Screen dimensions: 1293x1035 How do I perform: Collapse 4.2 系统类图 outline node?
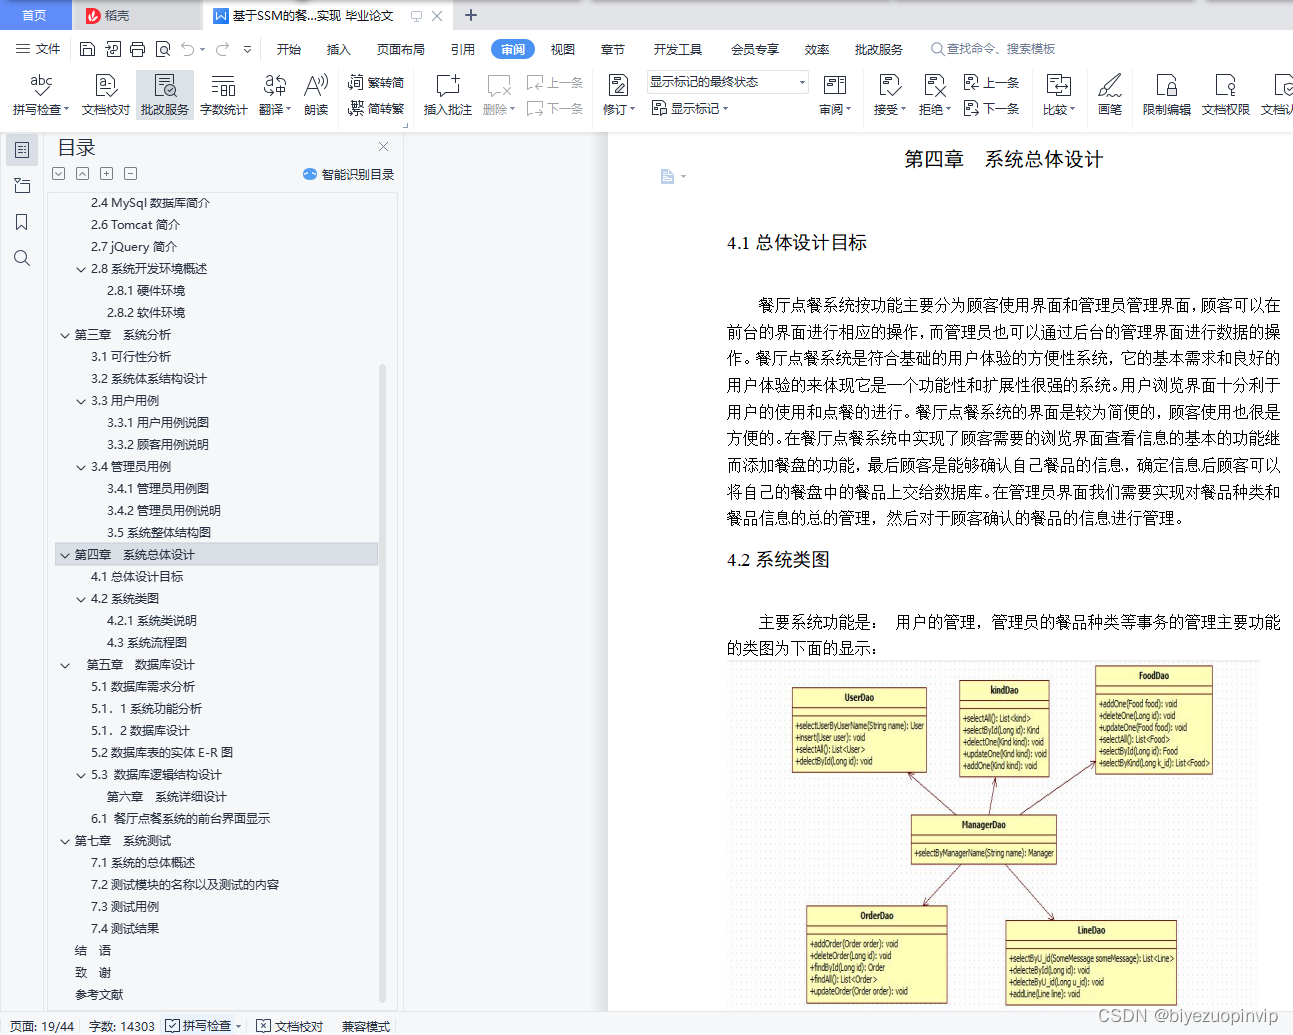coord(81,599)
